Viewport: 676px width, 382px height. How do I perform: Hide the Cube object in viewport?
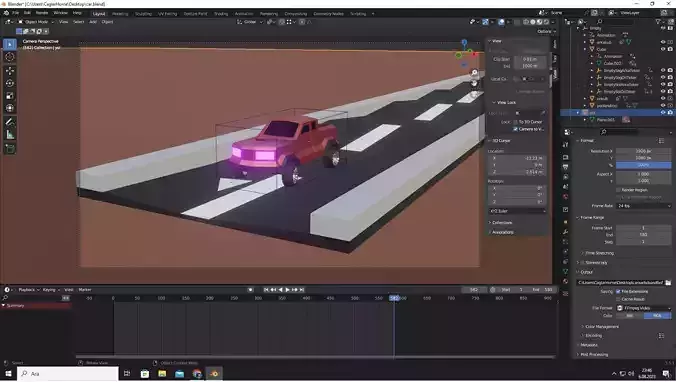663,49
